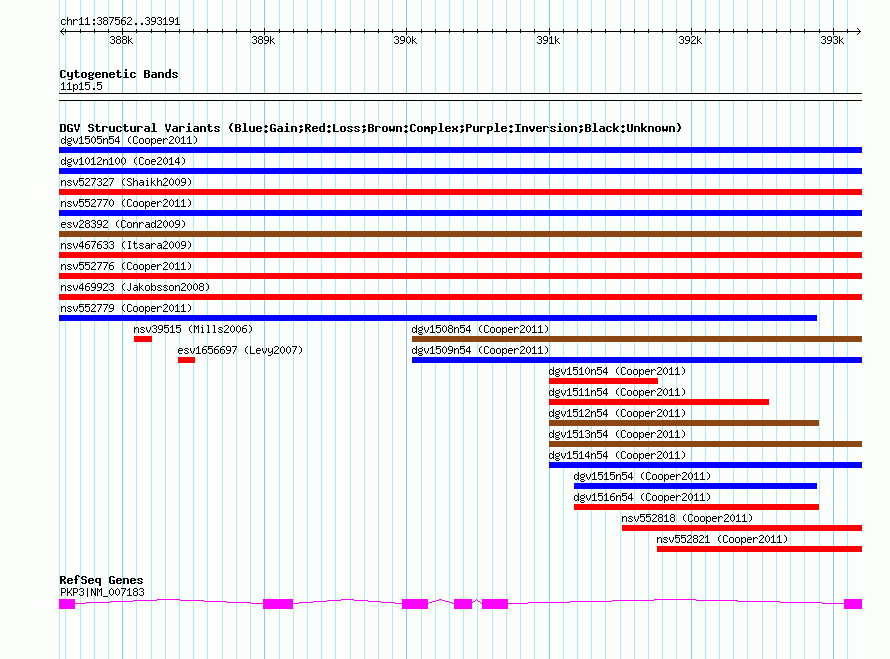The height and width of the screenshot is (659, 890).
Task: Click the chr11:387562..393191 coordinate label
Action: (120, 22)
